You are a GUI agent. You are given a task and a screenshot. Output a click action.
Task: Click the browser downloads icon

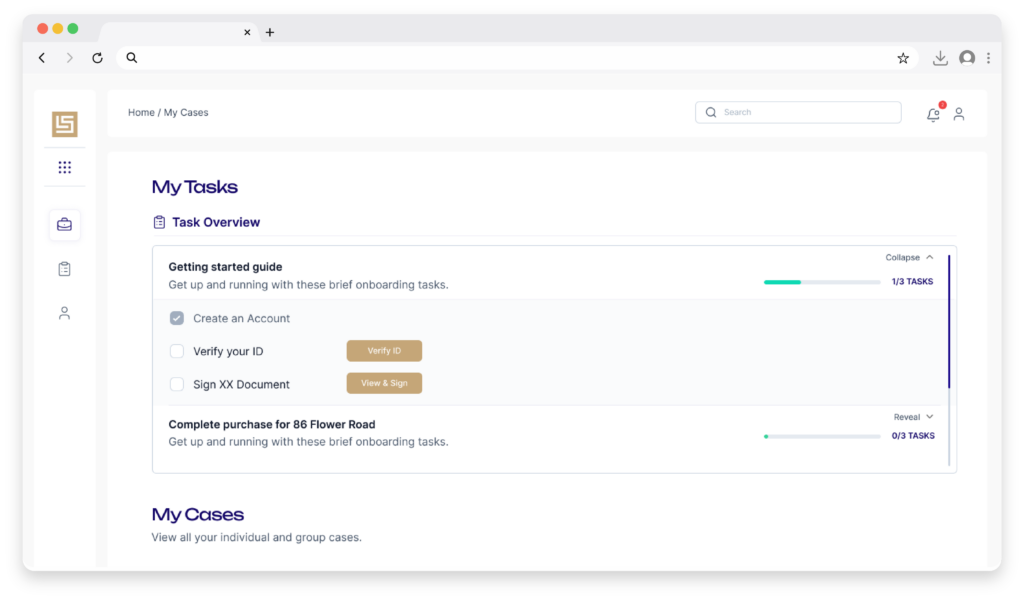940,58
